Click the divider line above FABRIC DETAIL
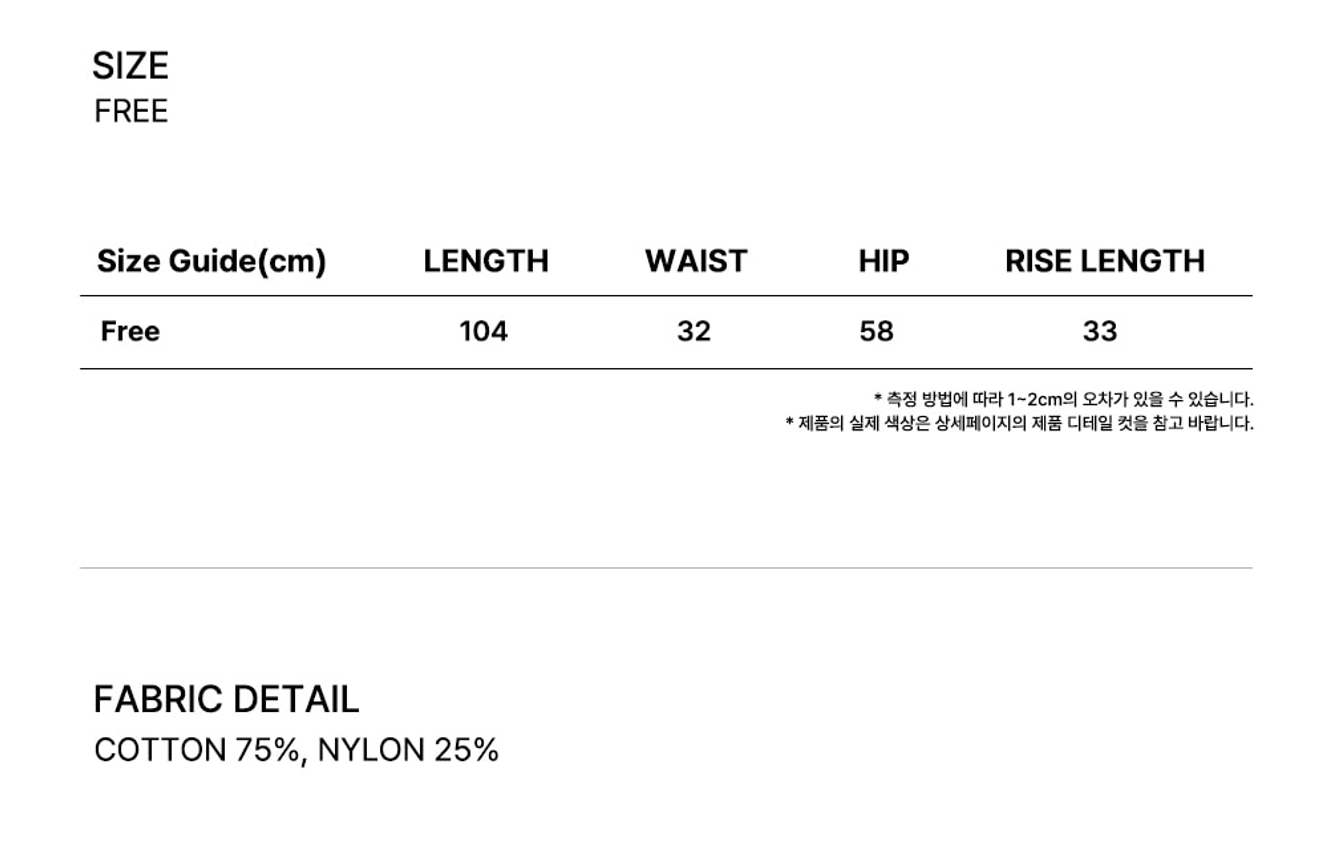This screenshot has width=1326, height=856. point(666,568)
